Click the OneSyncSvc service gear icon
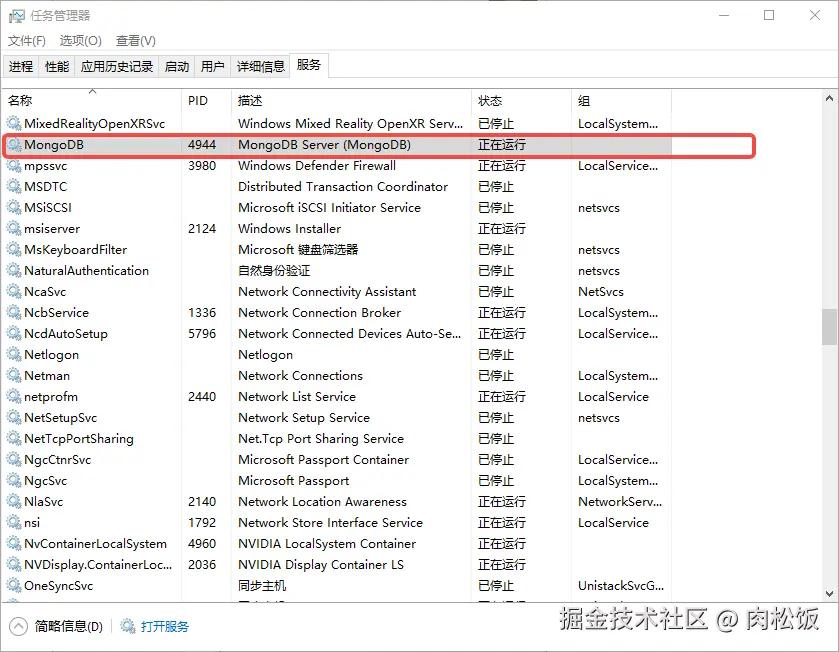 14,586
